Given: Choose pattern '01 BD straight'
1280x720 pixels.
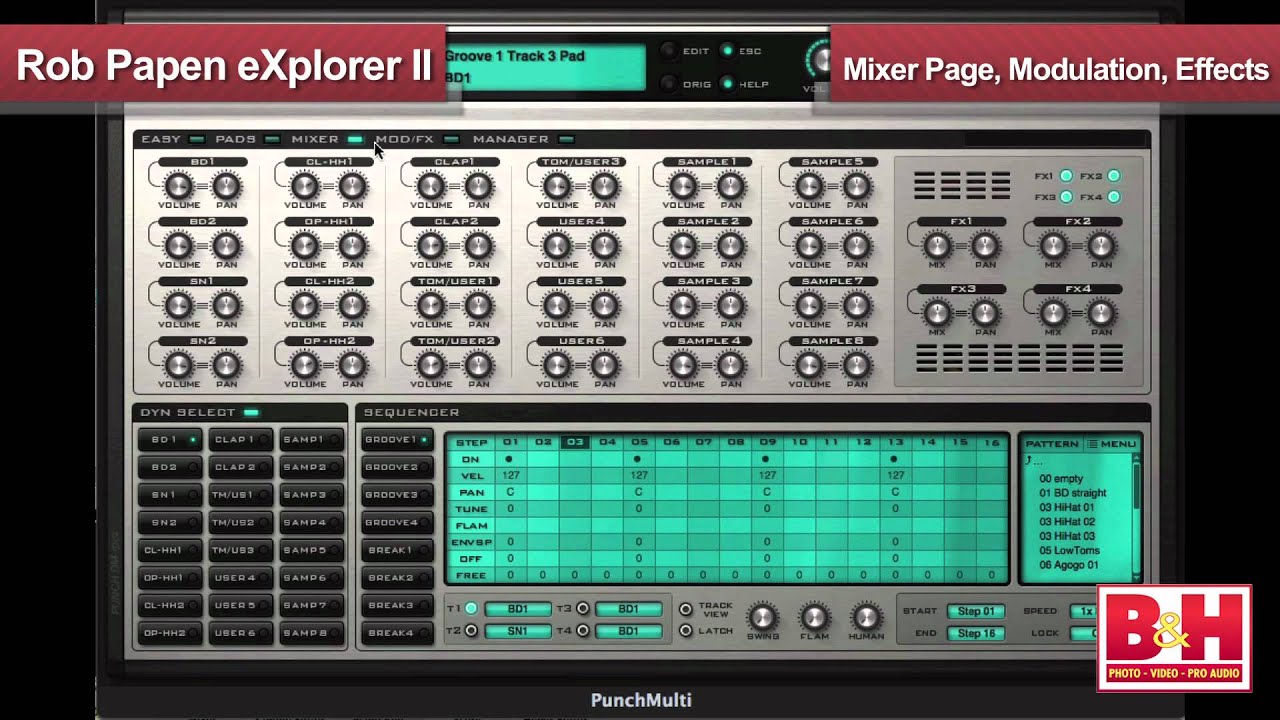Looking at the screenshot, I should [1073, 493].
